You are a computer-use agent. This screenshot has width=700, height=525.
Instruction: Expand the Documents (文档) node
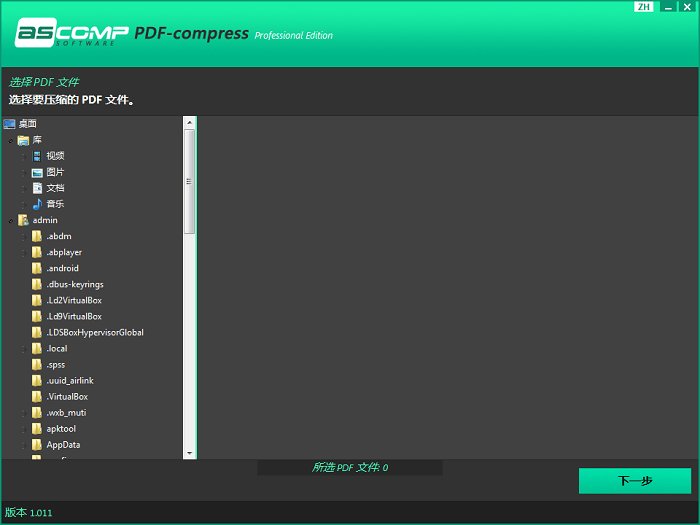tap(24, 189)
